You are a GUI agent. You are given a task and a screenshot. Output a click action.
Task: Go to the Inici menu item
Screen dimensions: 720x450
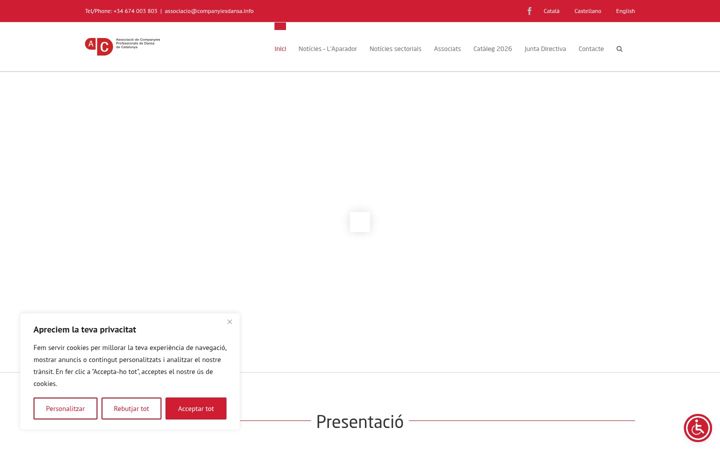(x=280, y=49)
